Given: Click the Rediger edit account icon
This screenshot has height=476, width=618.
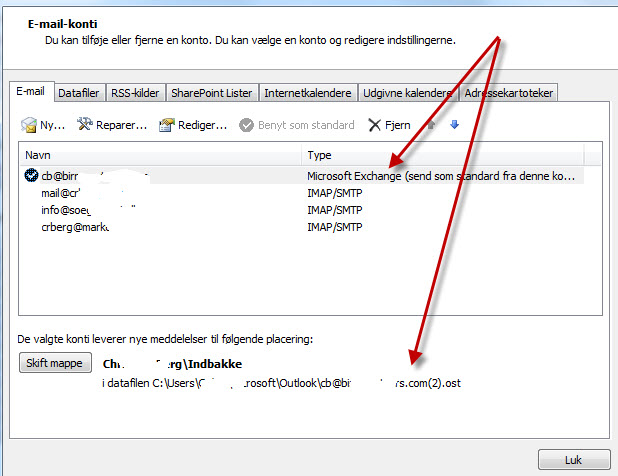Looking at the screenshot, I should coord(167,125).
